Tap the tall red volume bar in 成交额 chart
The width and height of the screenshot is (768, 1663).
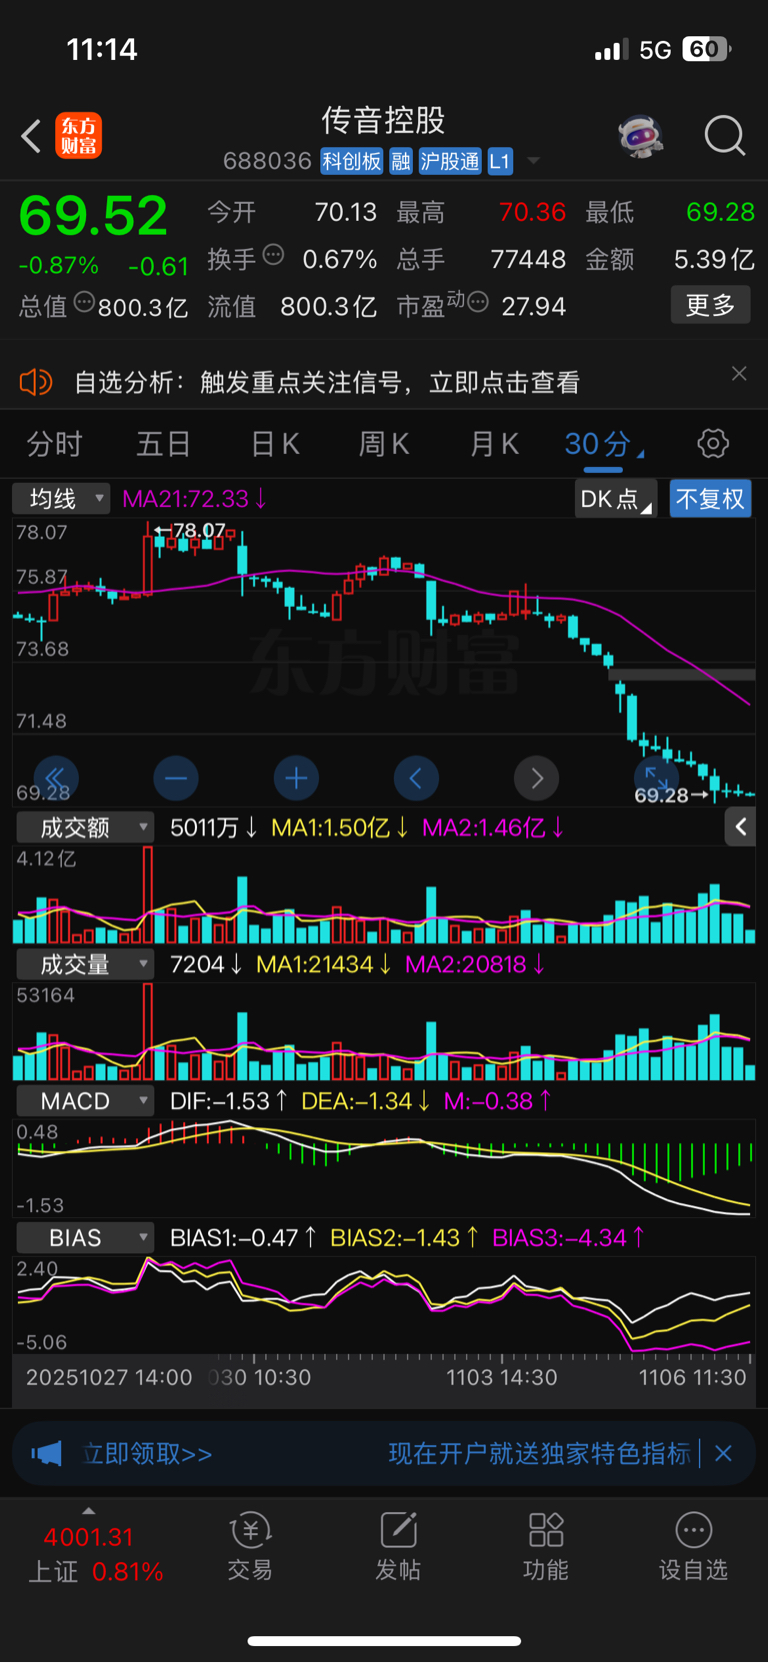(x=148, y=894)
